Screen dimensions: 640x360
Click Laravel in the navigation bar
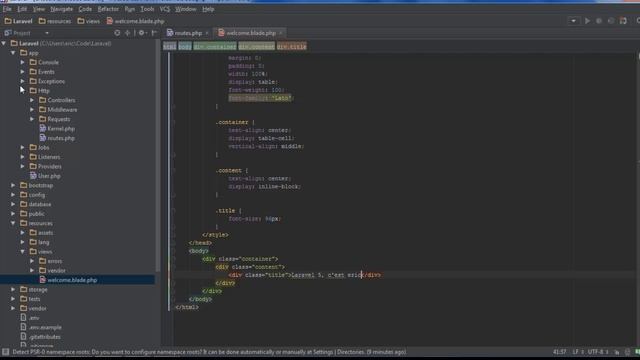(x=18, y=21)
